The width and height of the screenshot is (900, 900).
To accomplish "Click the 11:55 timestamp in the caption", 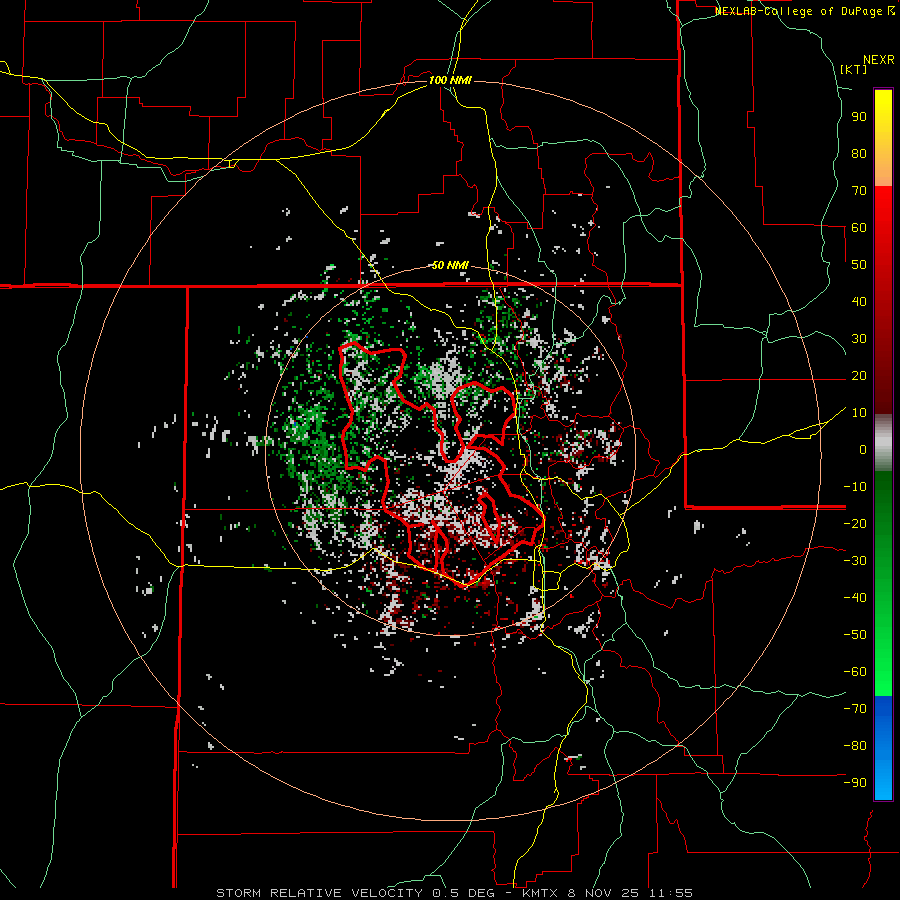I will 671,893.
